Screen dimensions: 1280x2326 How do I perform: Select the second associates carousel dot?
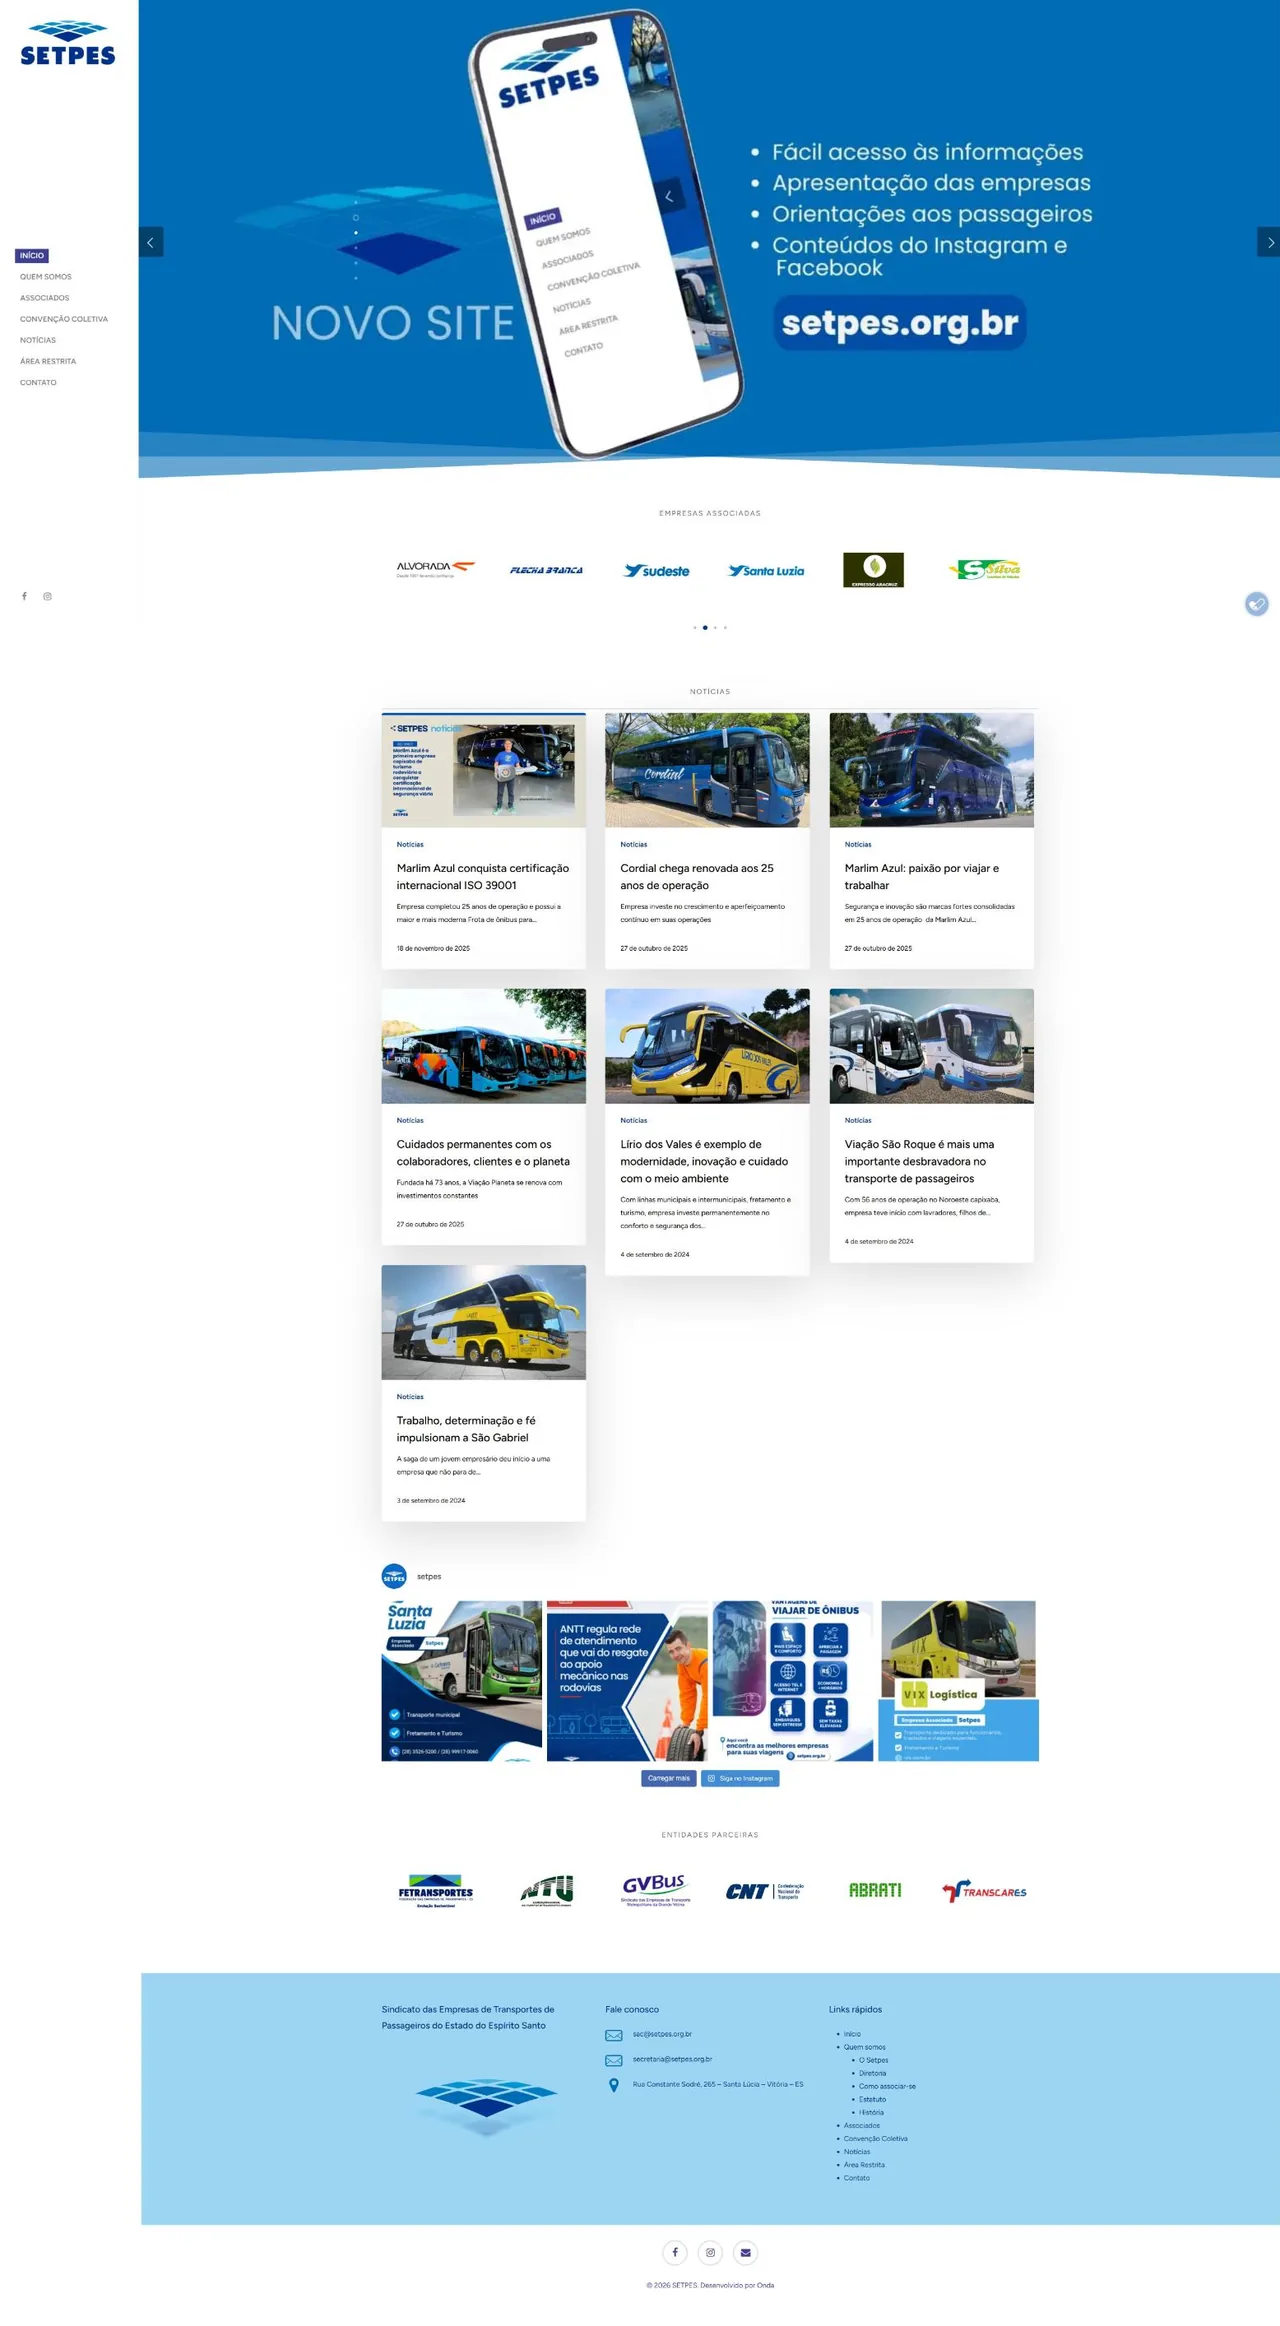click(705, 628)
